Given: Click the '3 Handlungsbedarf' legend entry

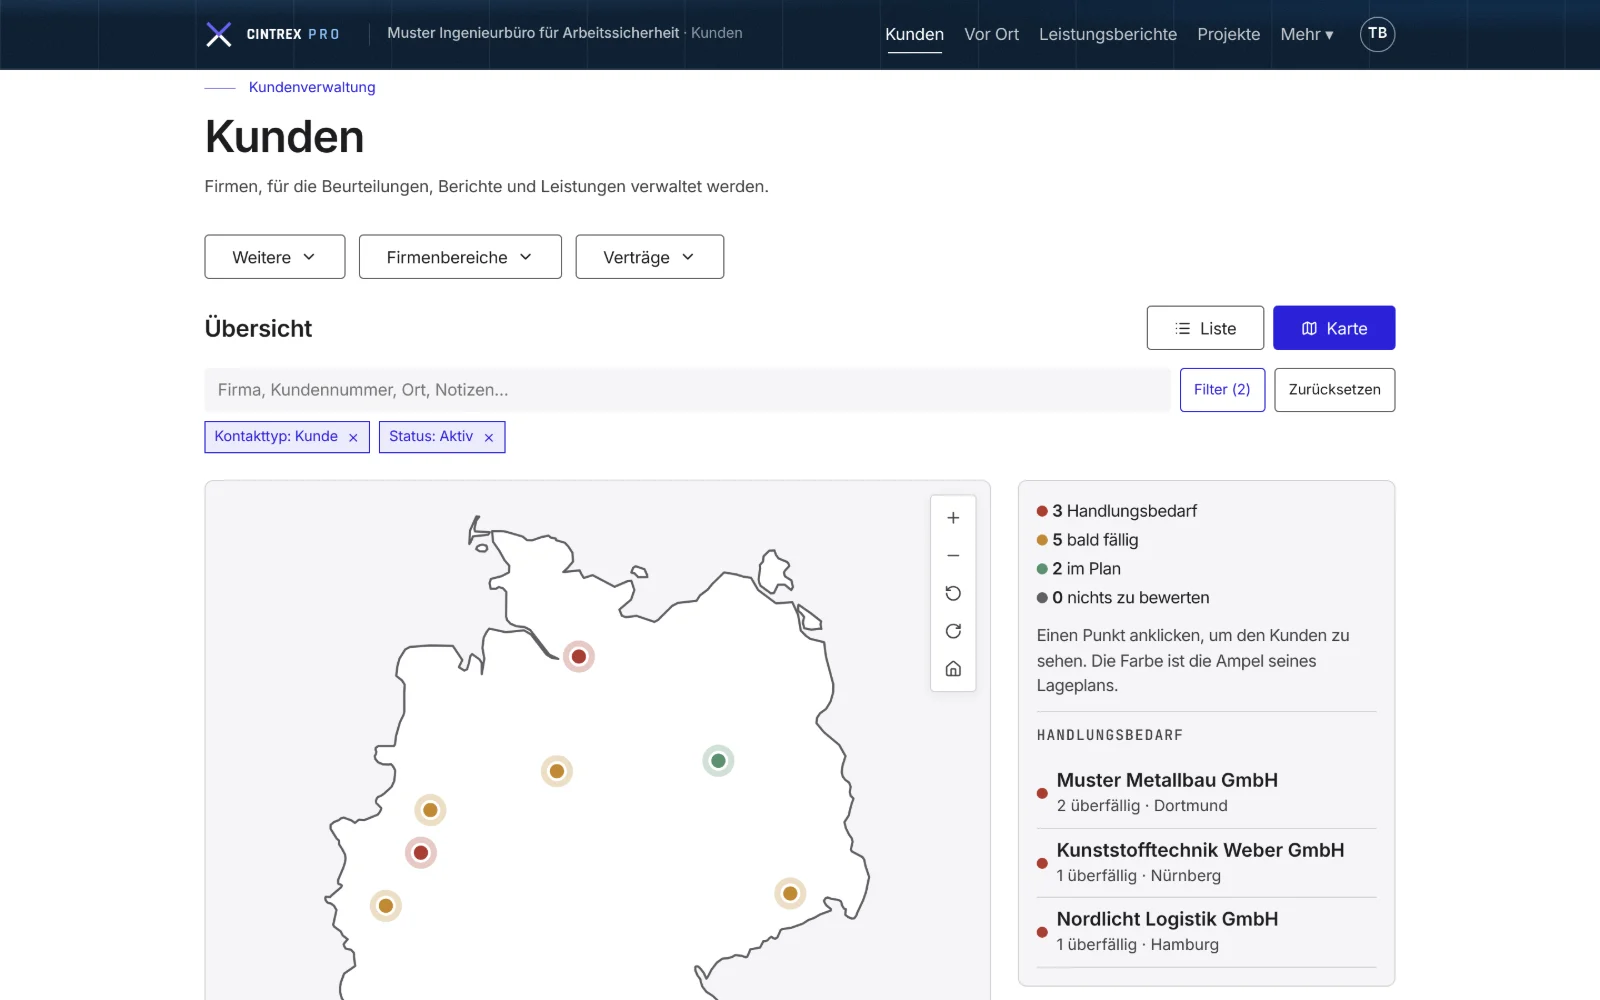Looking at the screenshot, I should (1117, 511).
